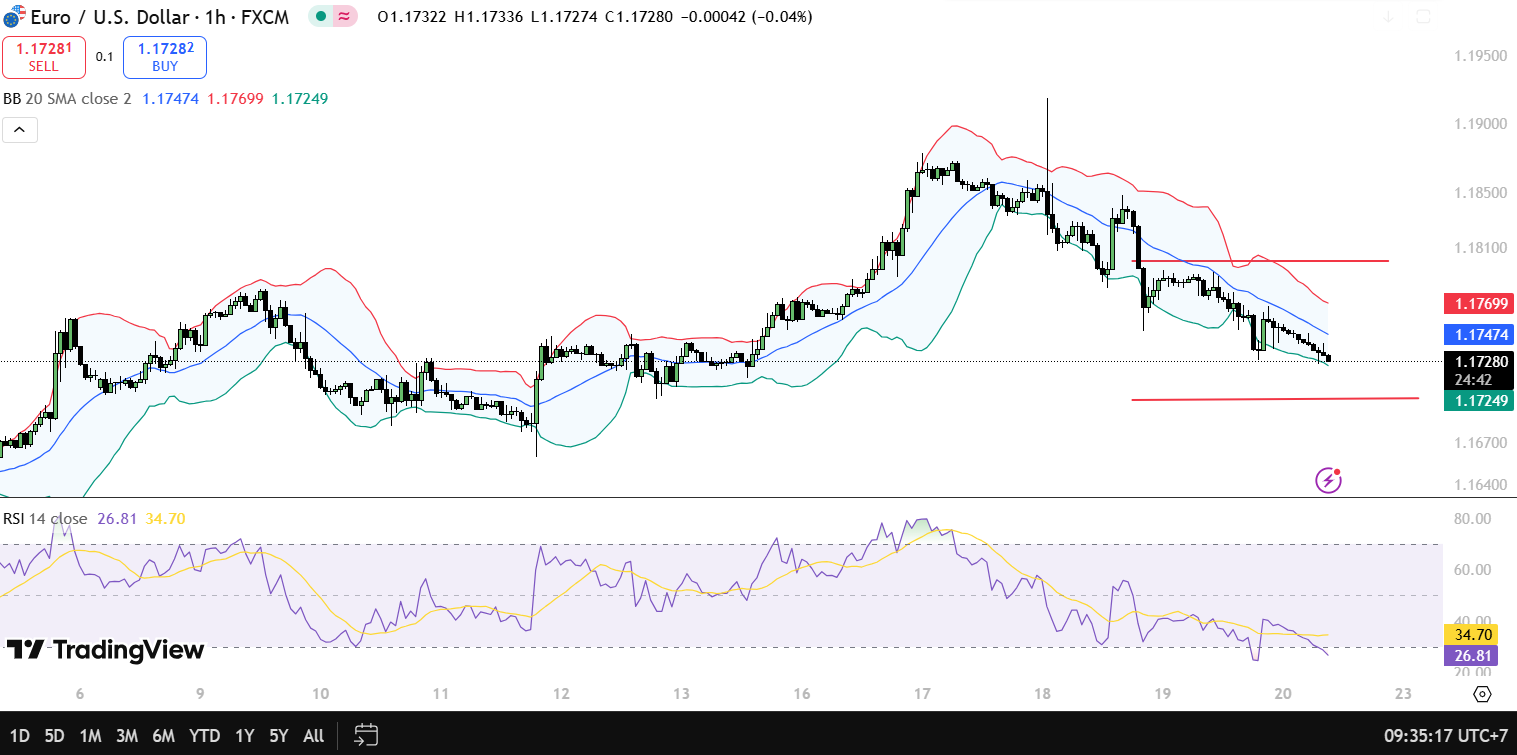Click the purple lightning bolt icon
The image size is (1517, 755).
pos(1328,480)
